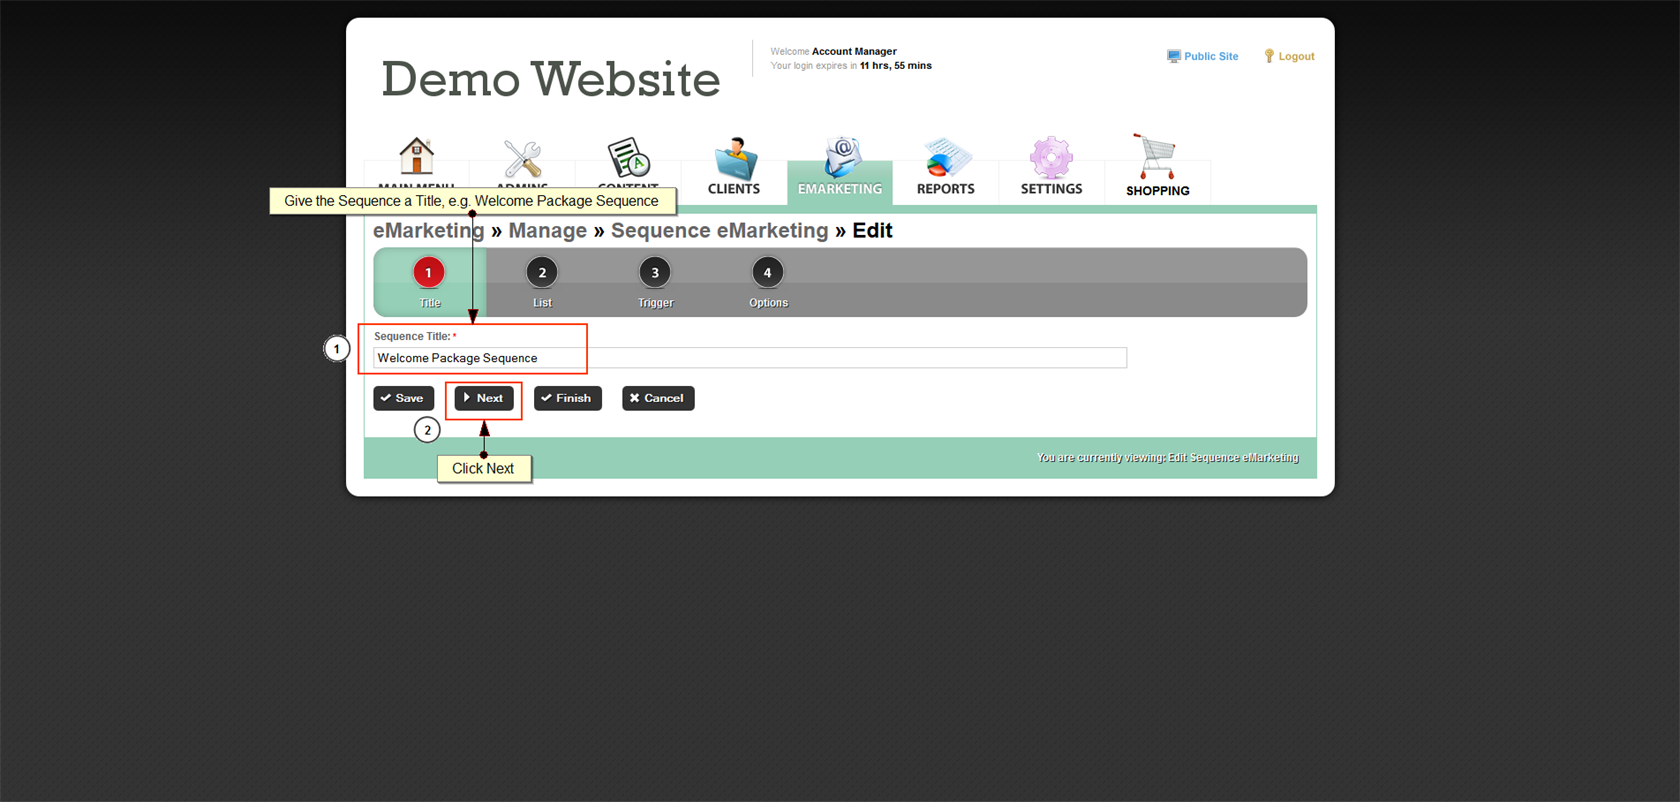Viewport: 1680px width, 802px height.
Task: Click into the Sequence Title field
Action: click(x=750, y=358)
